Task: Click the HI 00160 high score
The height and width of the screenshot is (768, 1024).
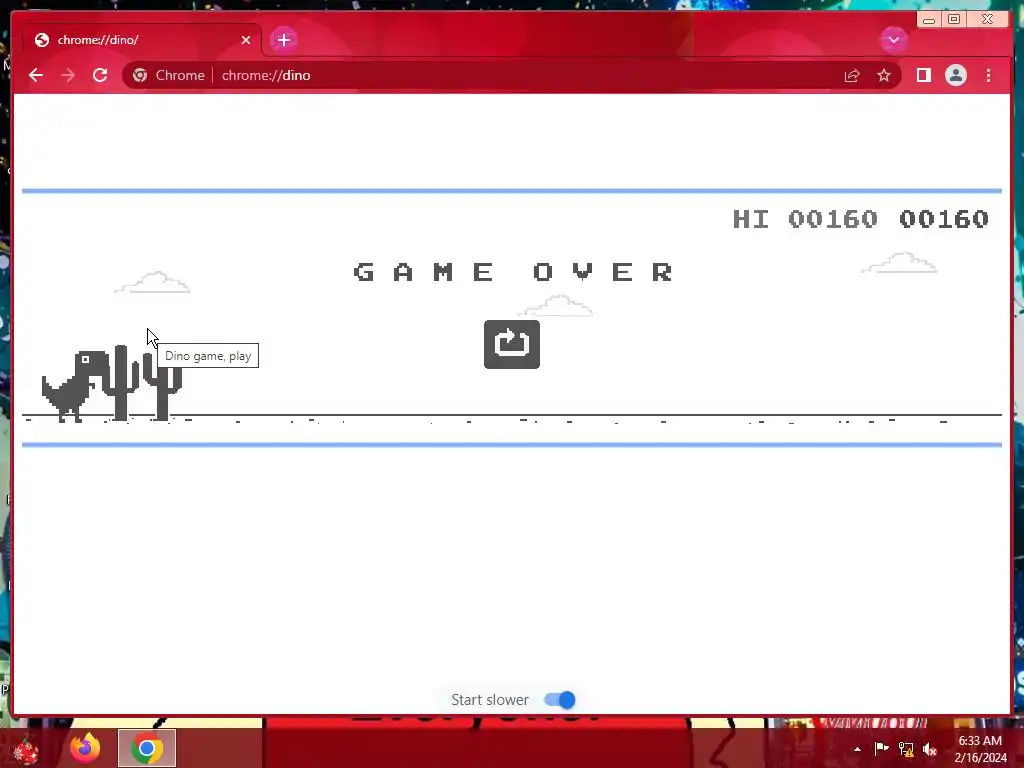Action: [x=805, y=219]
